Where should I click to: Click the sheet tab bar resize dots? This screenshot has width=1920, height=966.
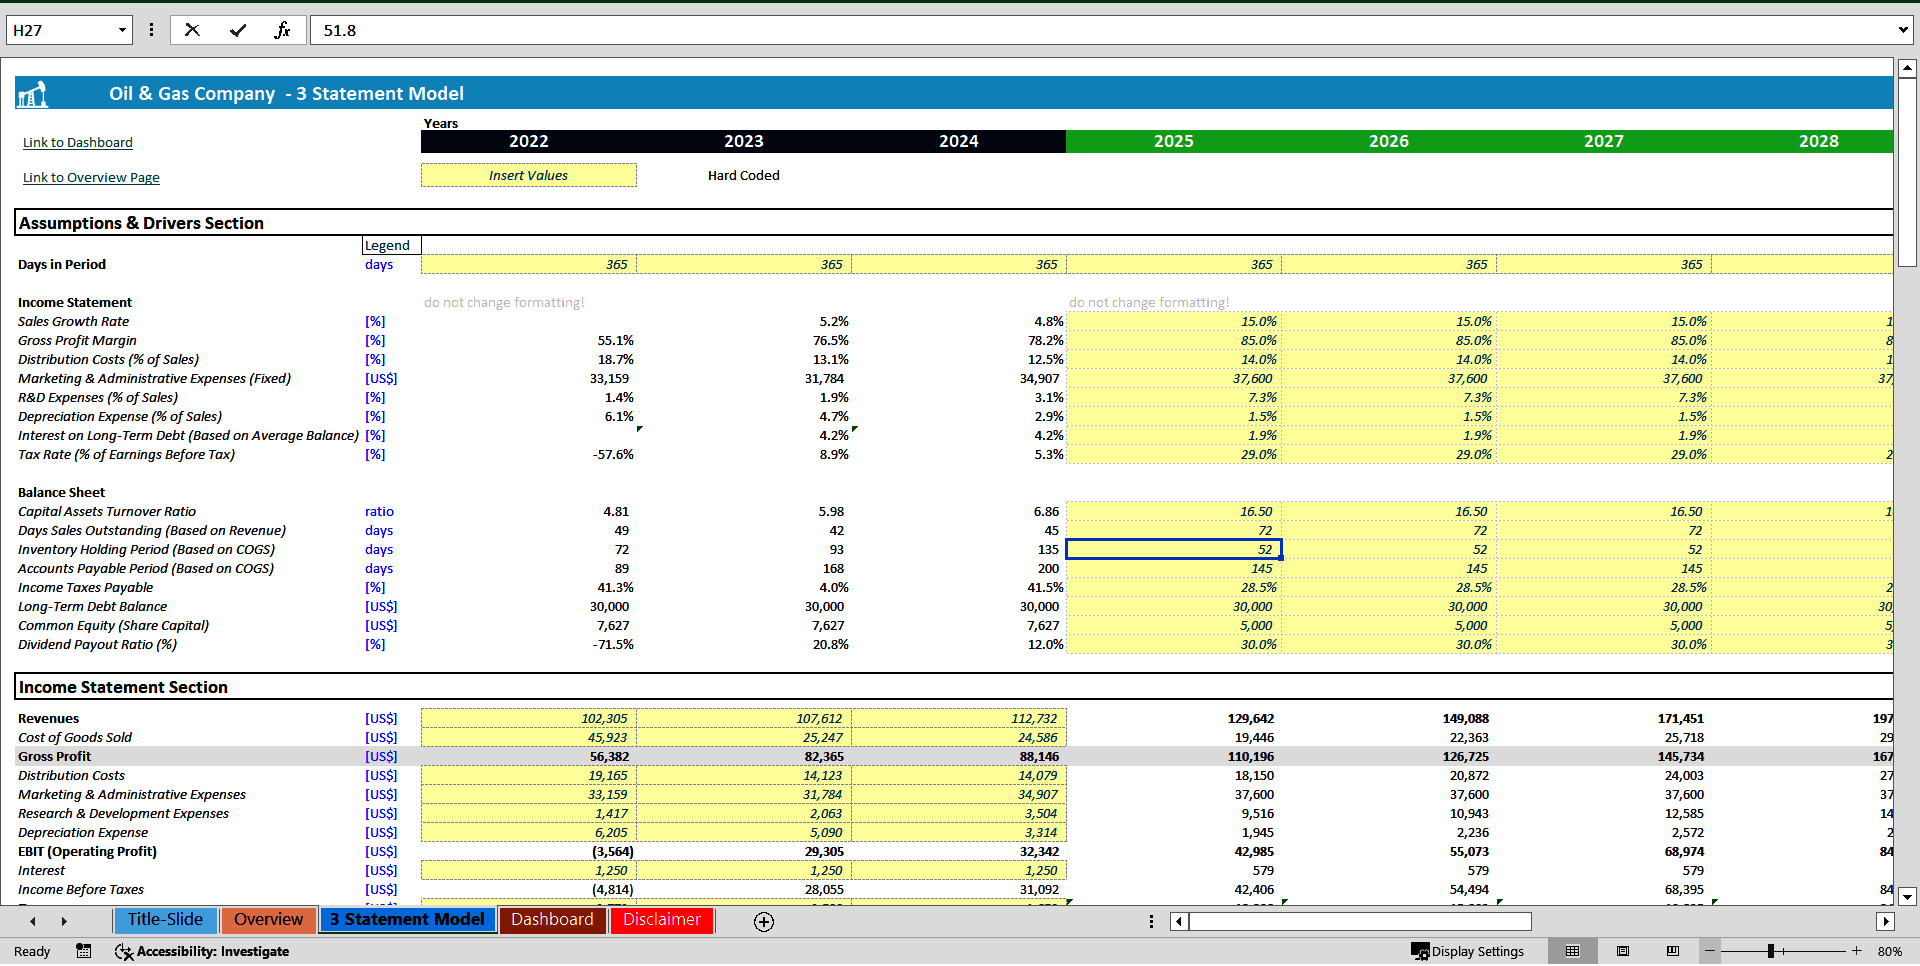pyautogui.click(x=1151, y=921)
